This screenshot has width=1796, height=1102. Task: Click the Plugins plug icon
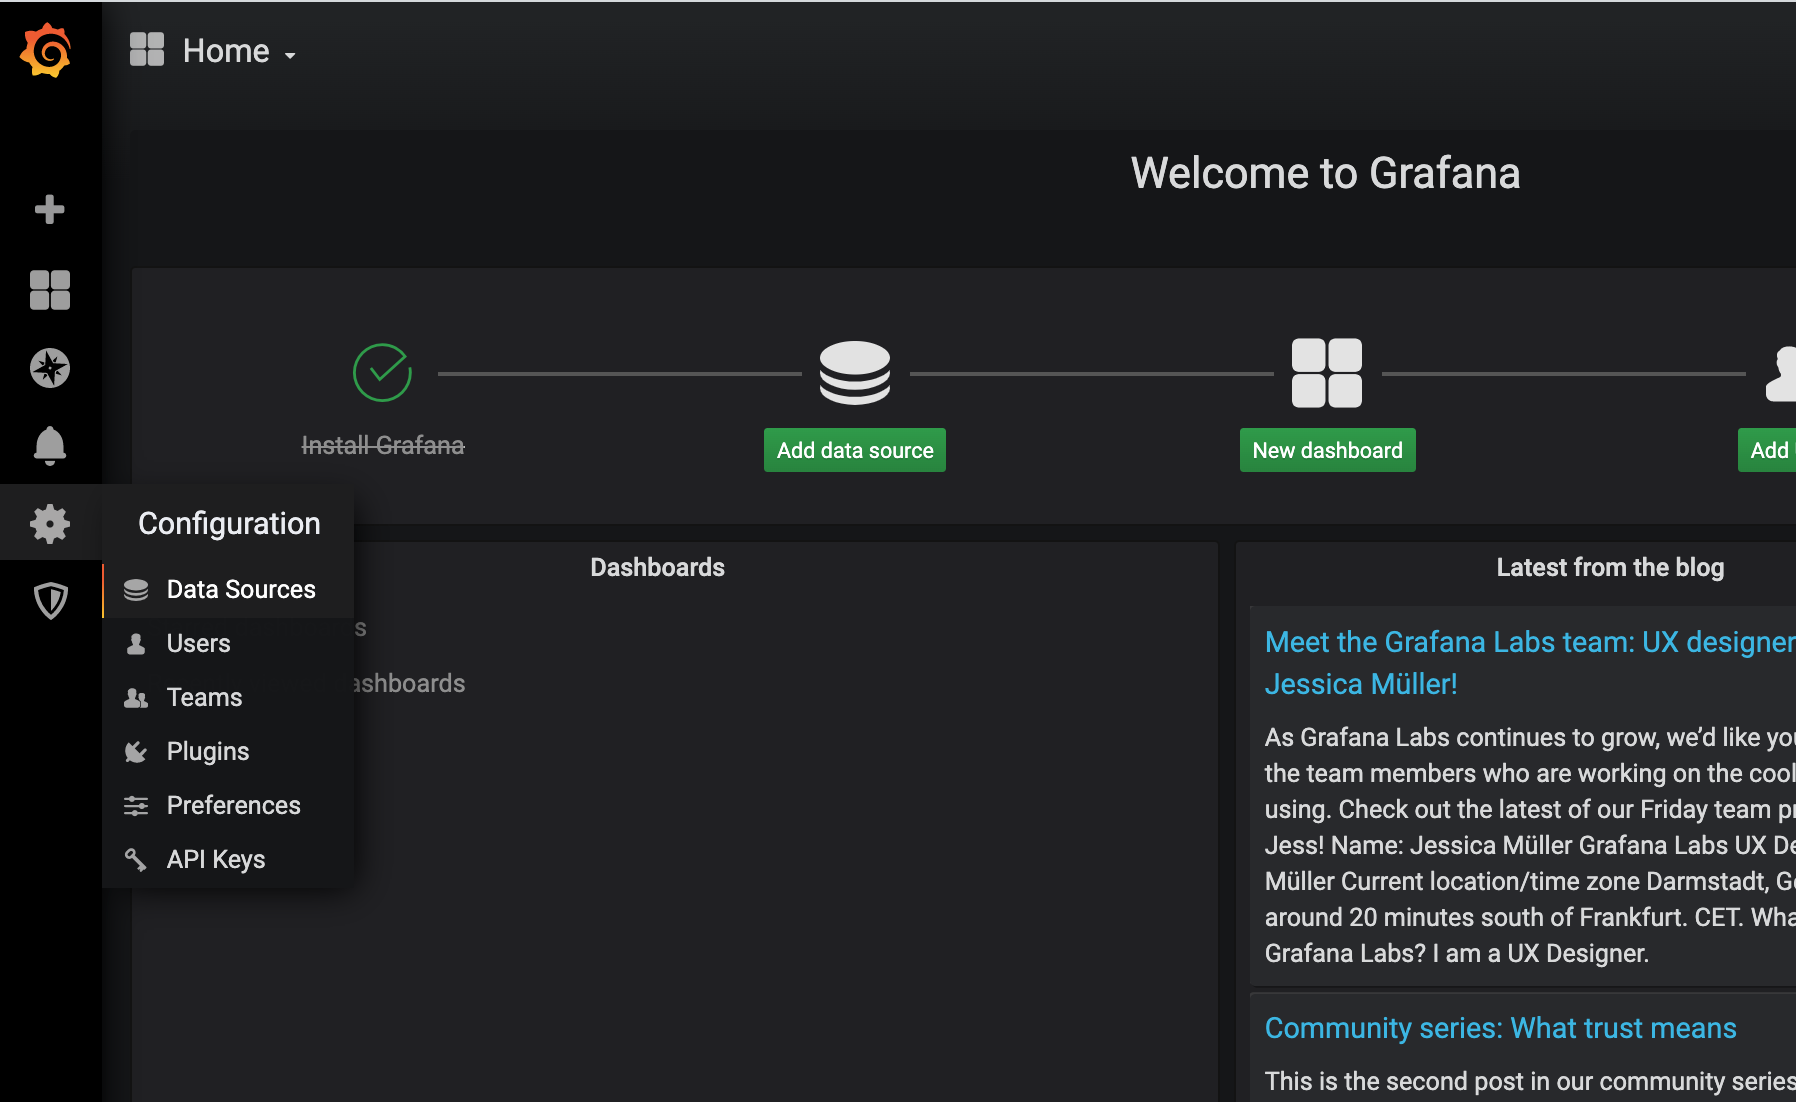pos(136,752)
